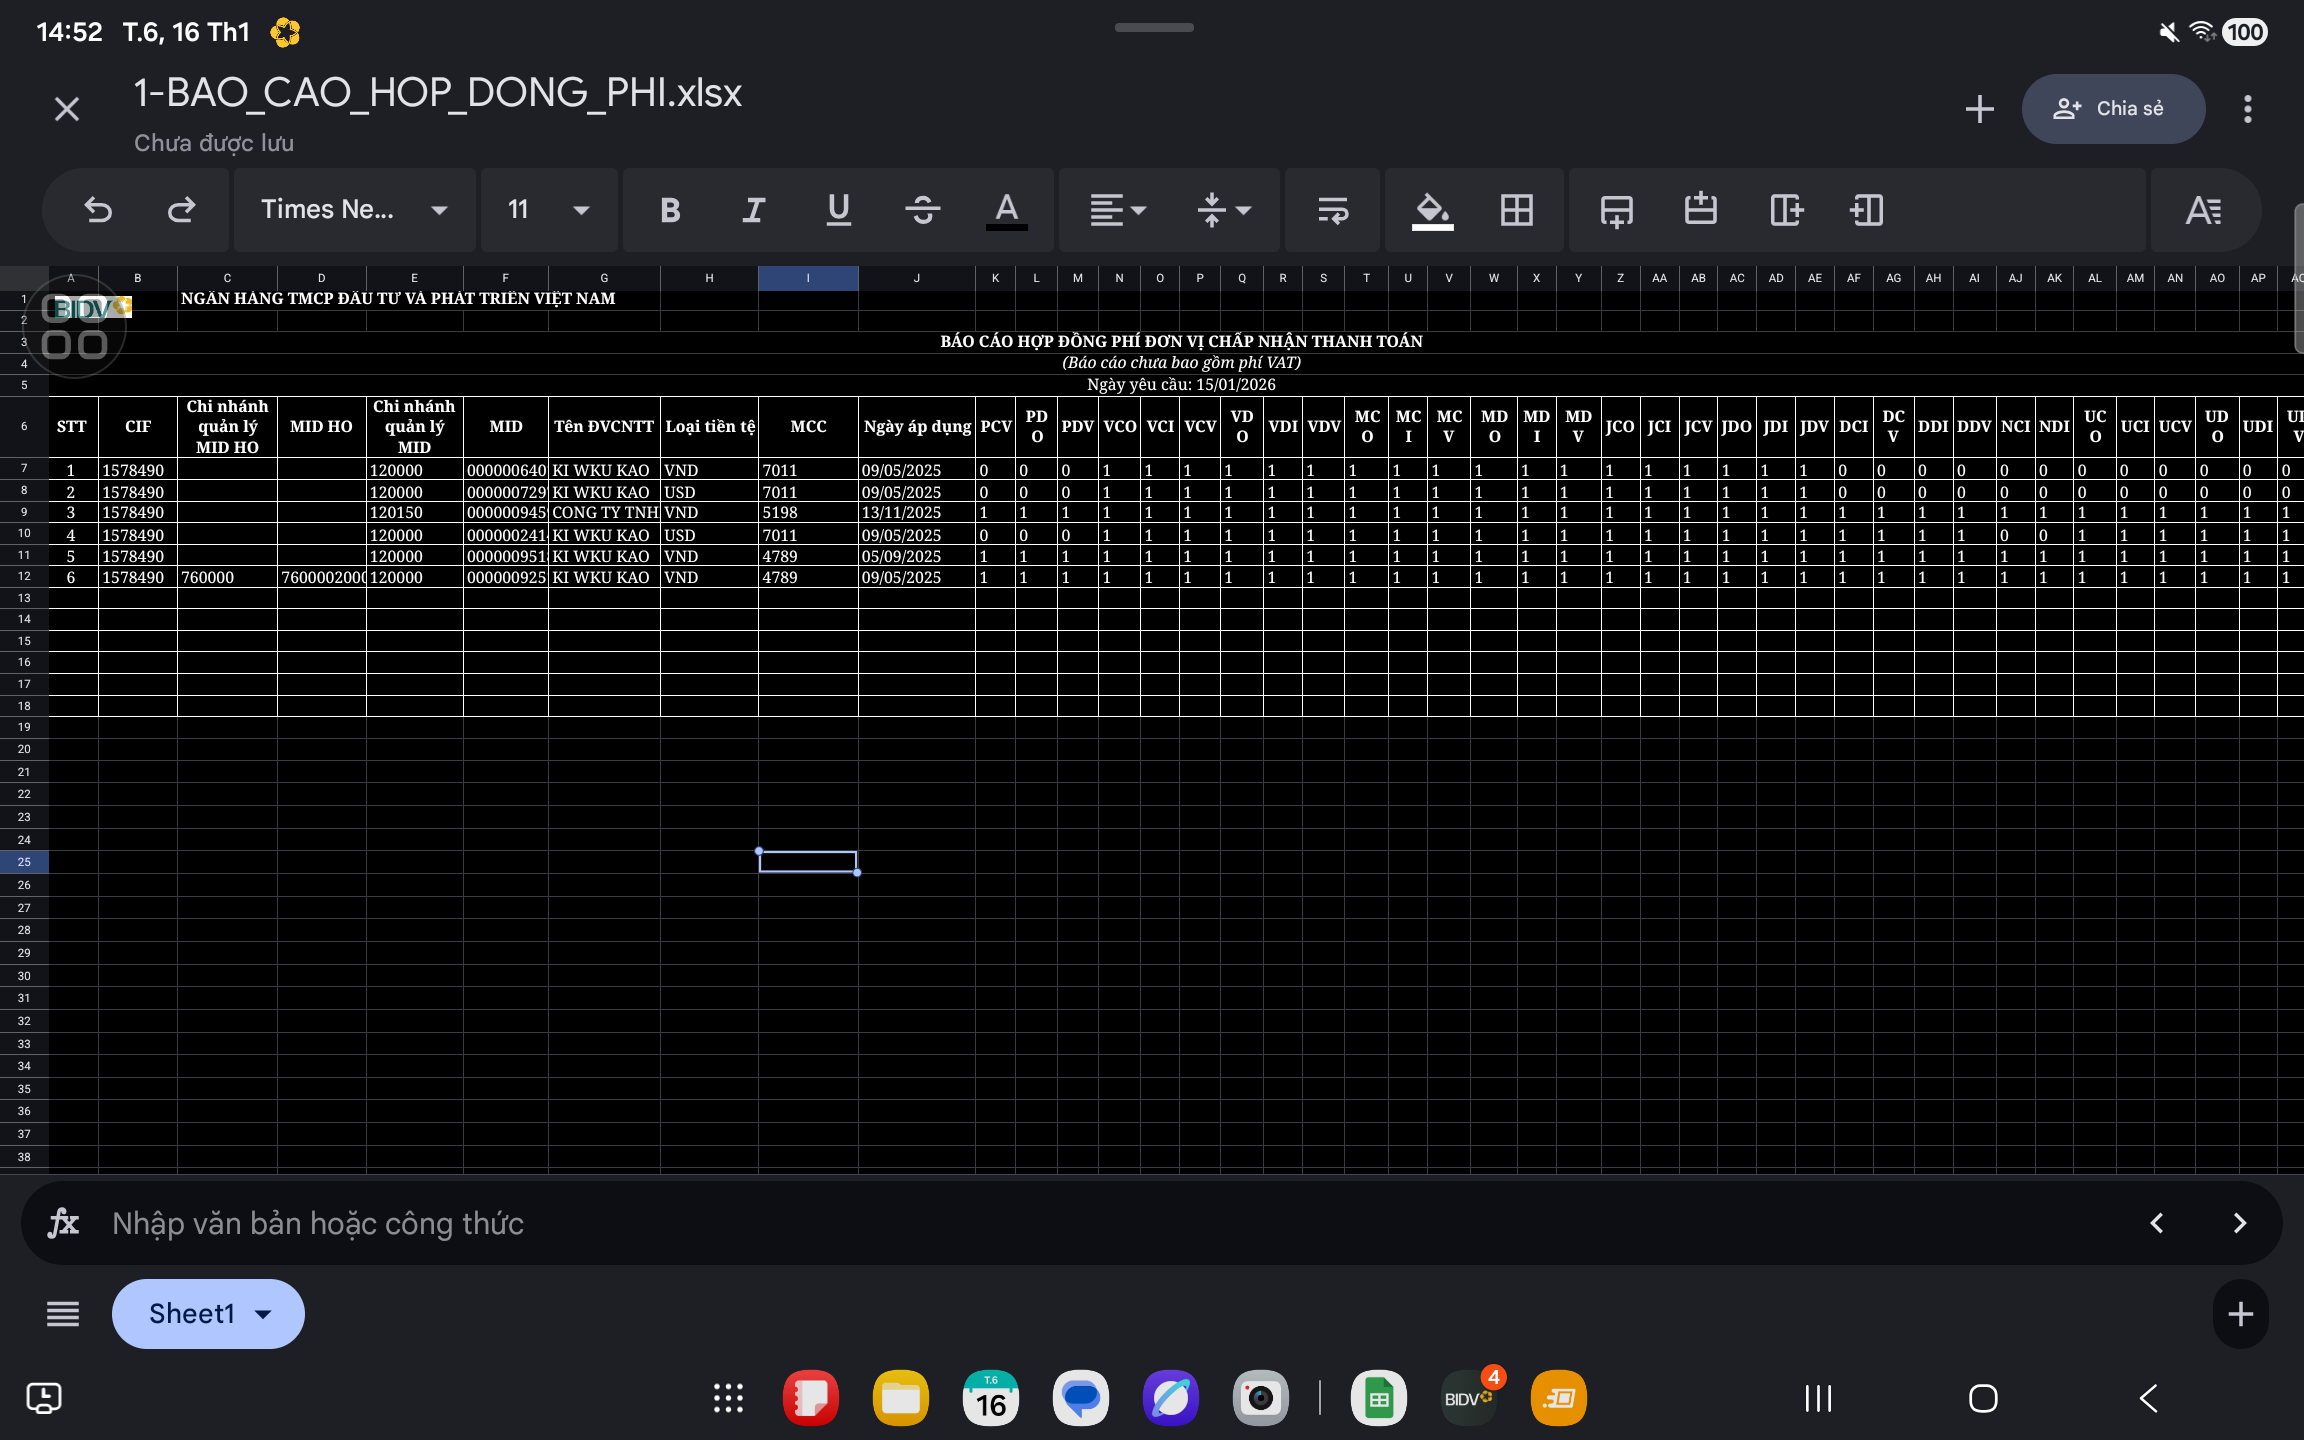Viewport: 2304px width, 1440px height.
Task: Open the cell borders tool
Action: tap(1516, 210)
